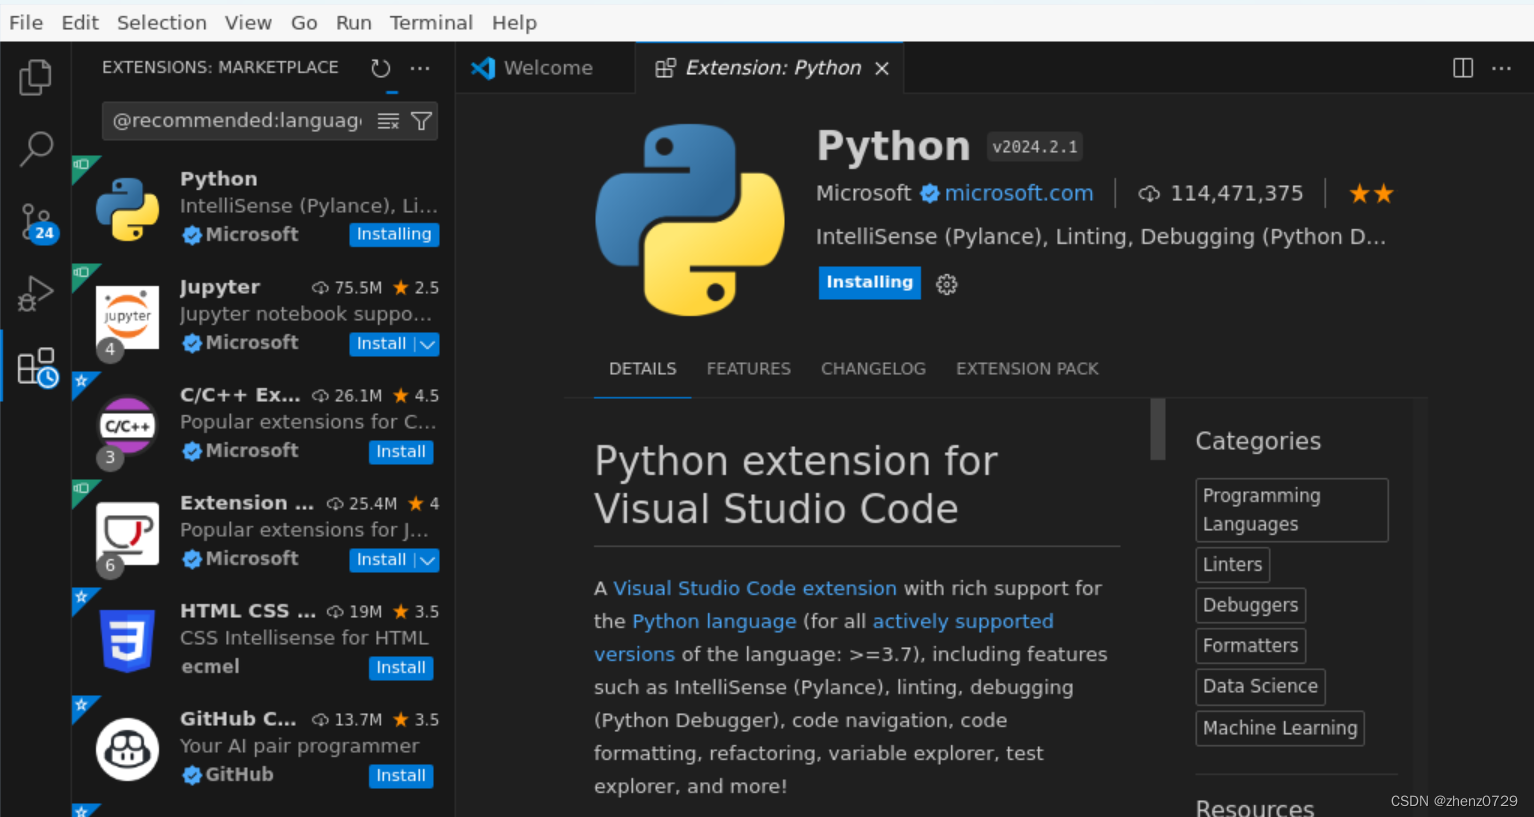Open the extensions filter funnel icon
Viewport: 1534px width, 817px height.
tap(420, 120)
